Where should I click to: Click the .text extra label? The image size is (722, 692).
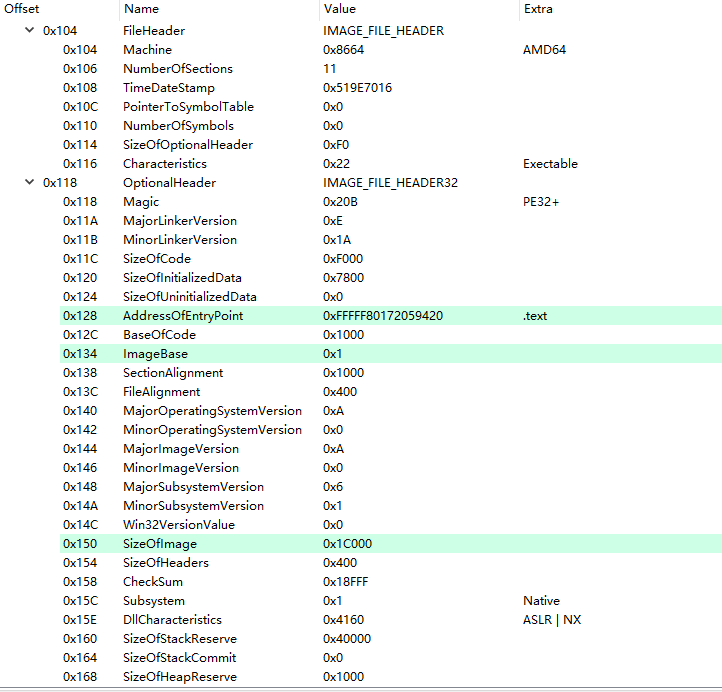click(535, 316)
